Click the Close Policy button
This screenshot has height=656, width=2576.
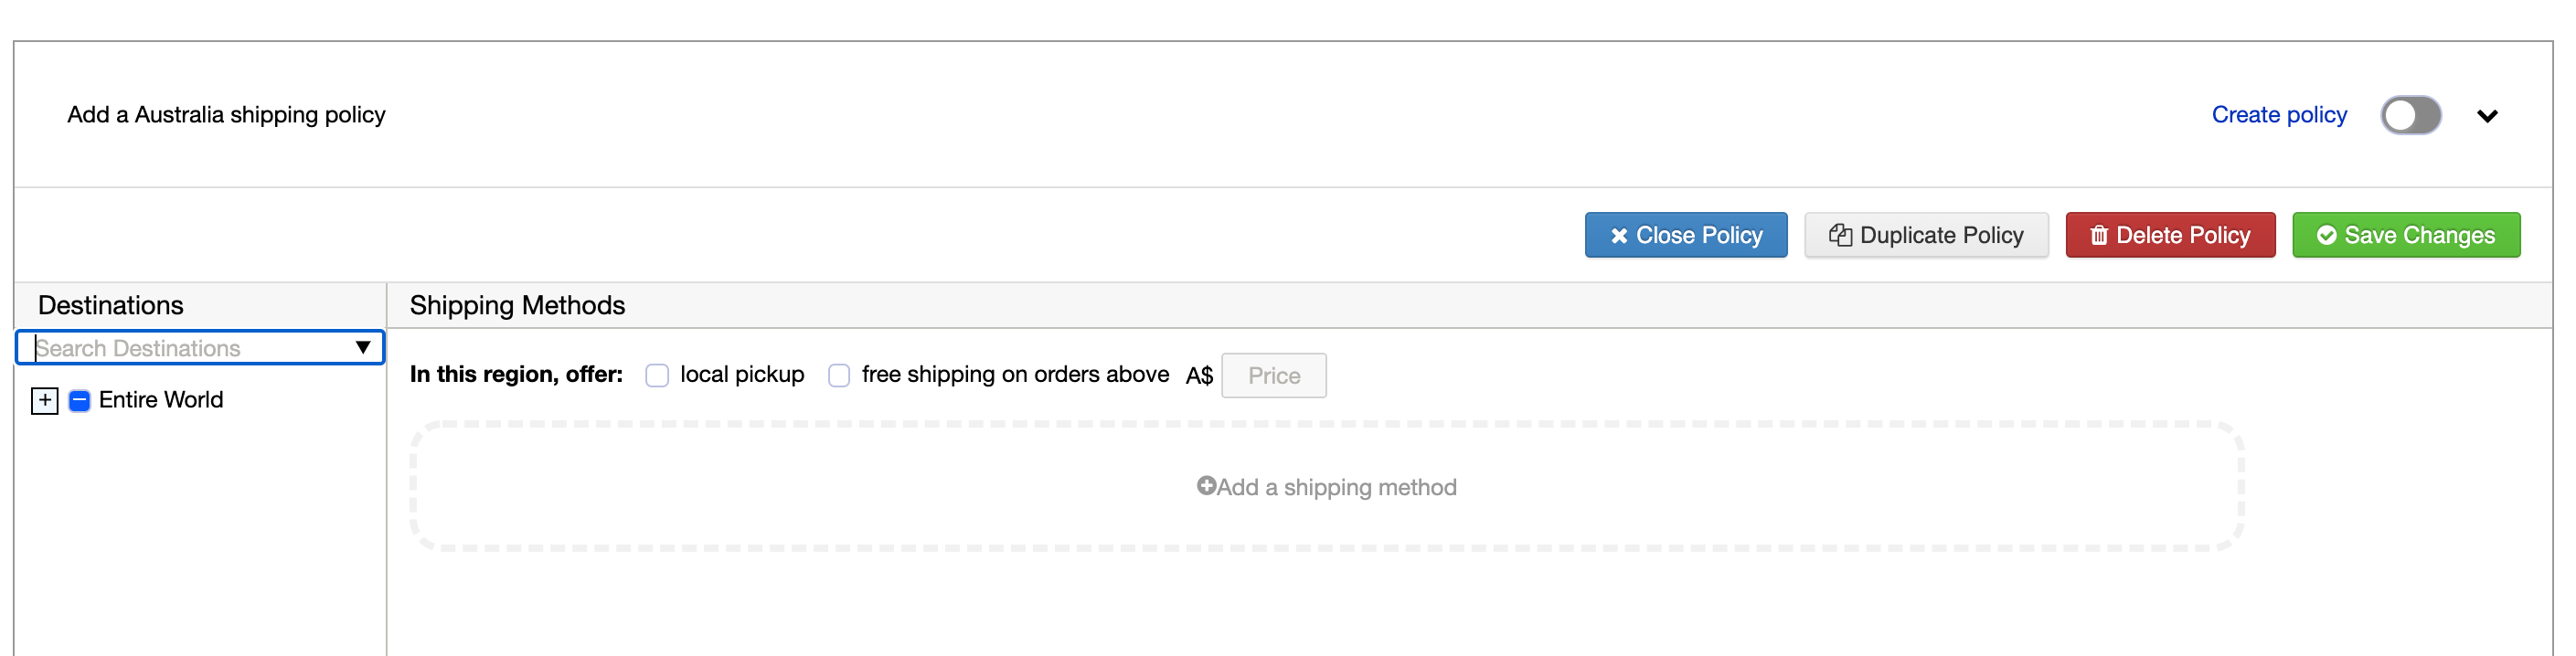pos(1686,235)
